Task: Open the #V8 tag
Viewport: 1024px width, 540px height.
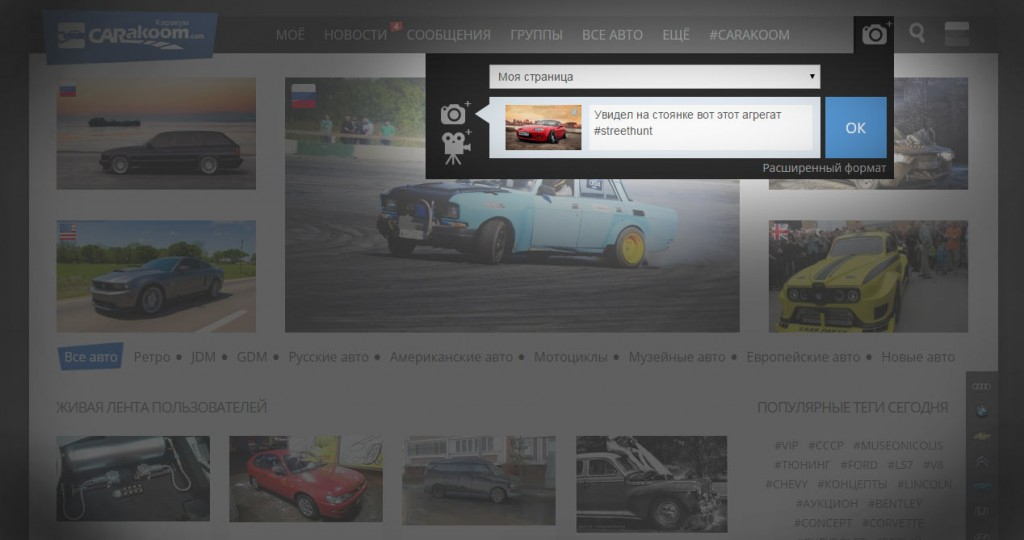Action: point(933,465)
